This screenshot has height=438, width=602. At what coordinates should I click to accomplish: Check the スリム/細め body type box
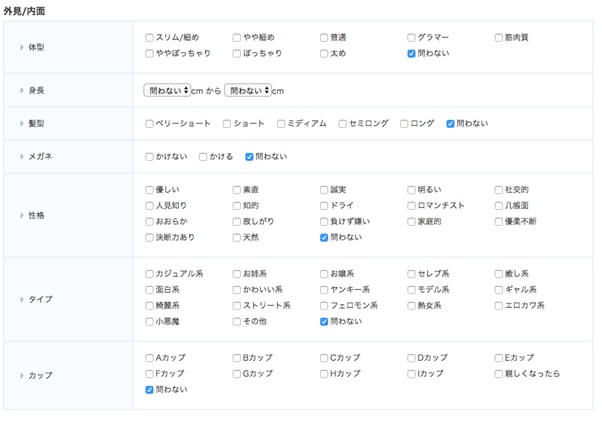pyautogui.click(x=149, y=38)
